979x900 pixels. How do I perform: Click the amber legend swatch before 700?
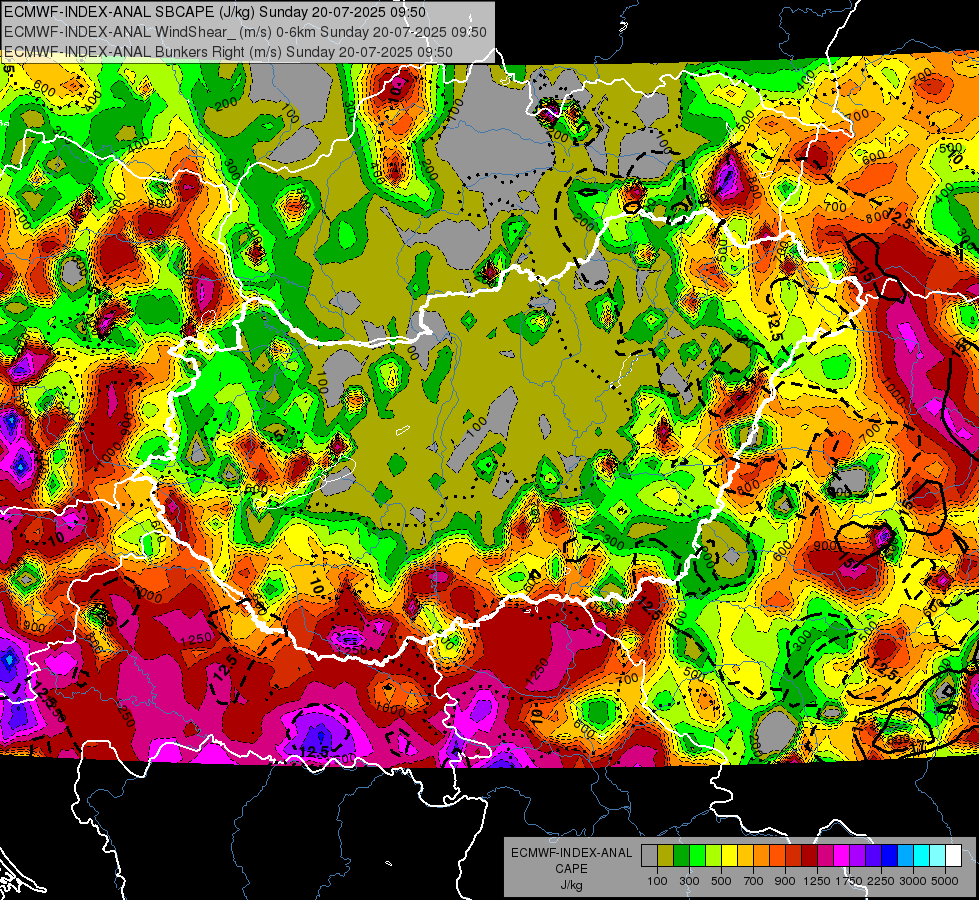tap(745, 856)
